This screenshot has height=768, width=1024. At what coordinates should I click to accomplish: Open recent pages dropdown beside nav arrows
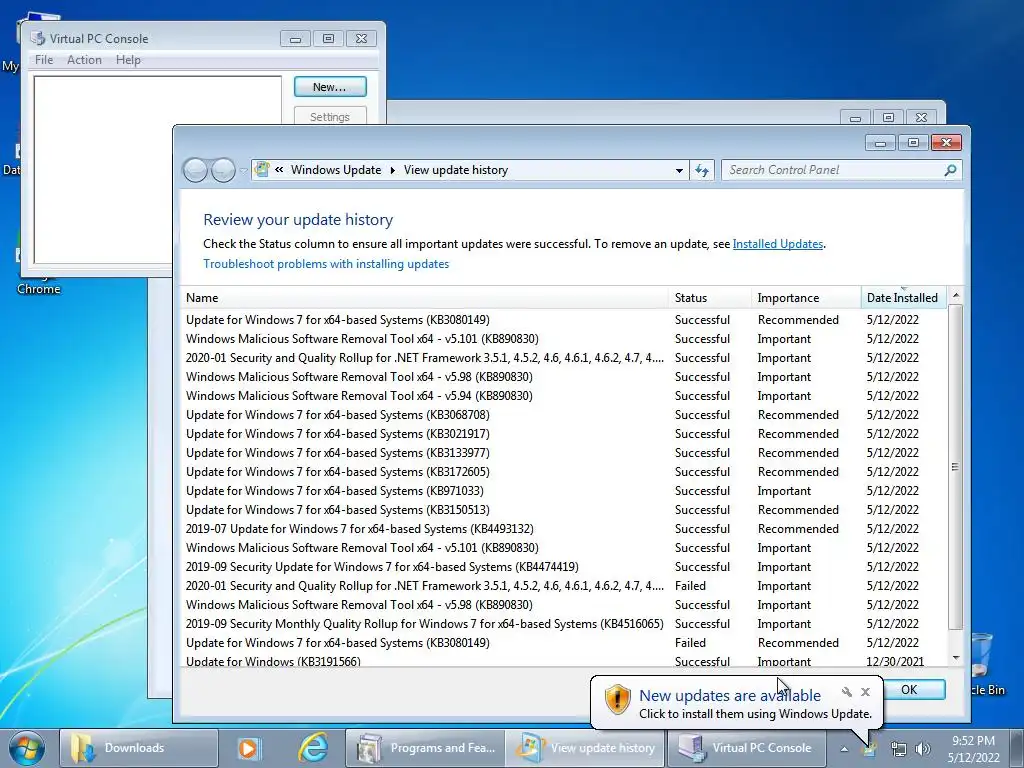coord(243,170)
